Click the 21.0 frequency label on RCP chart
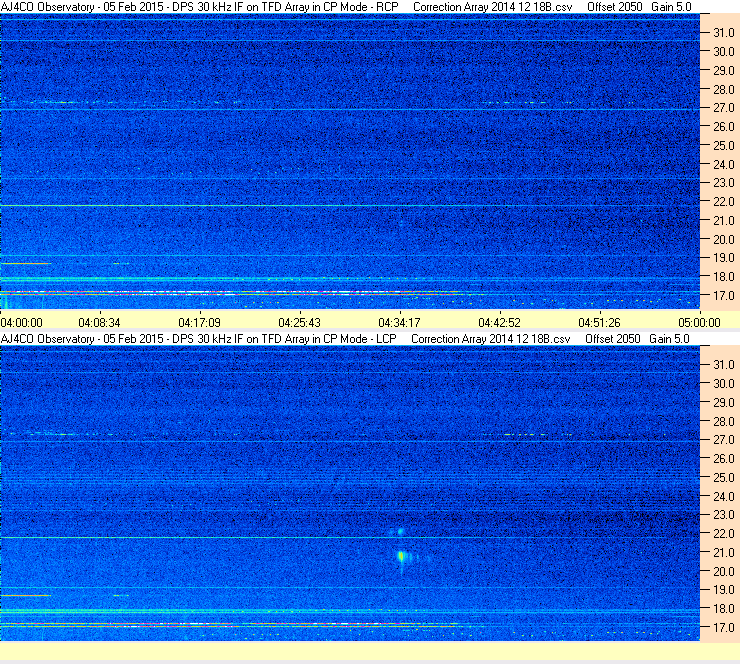This screenshot has height=664, width=740. (723, 221)
